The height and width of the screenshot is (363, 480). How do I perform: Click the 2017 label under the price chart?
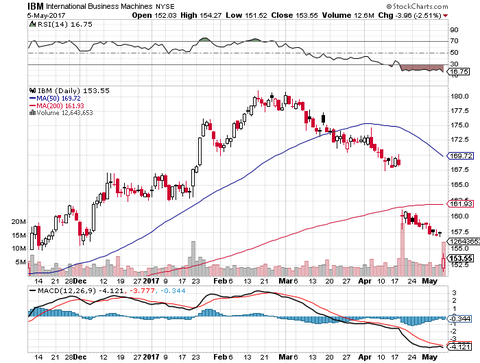151,281
